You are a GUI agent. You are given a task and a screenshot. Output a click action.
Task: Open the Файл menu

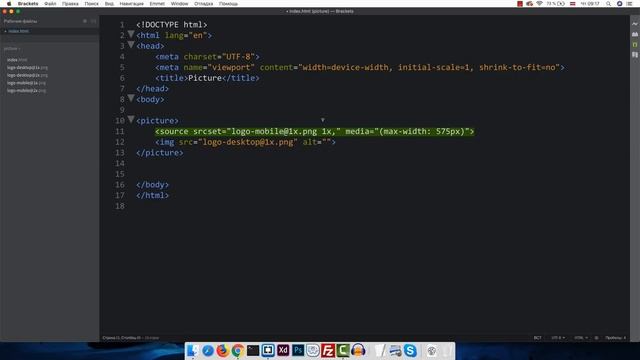50,4
